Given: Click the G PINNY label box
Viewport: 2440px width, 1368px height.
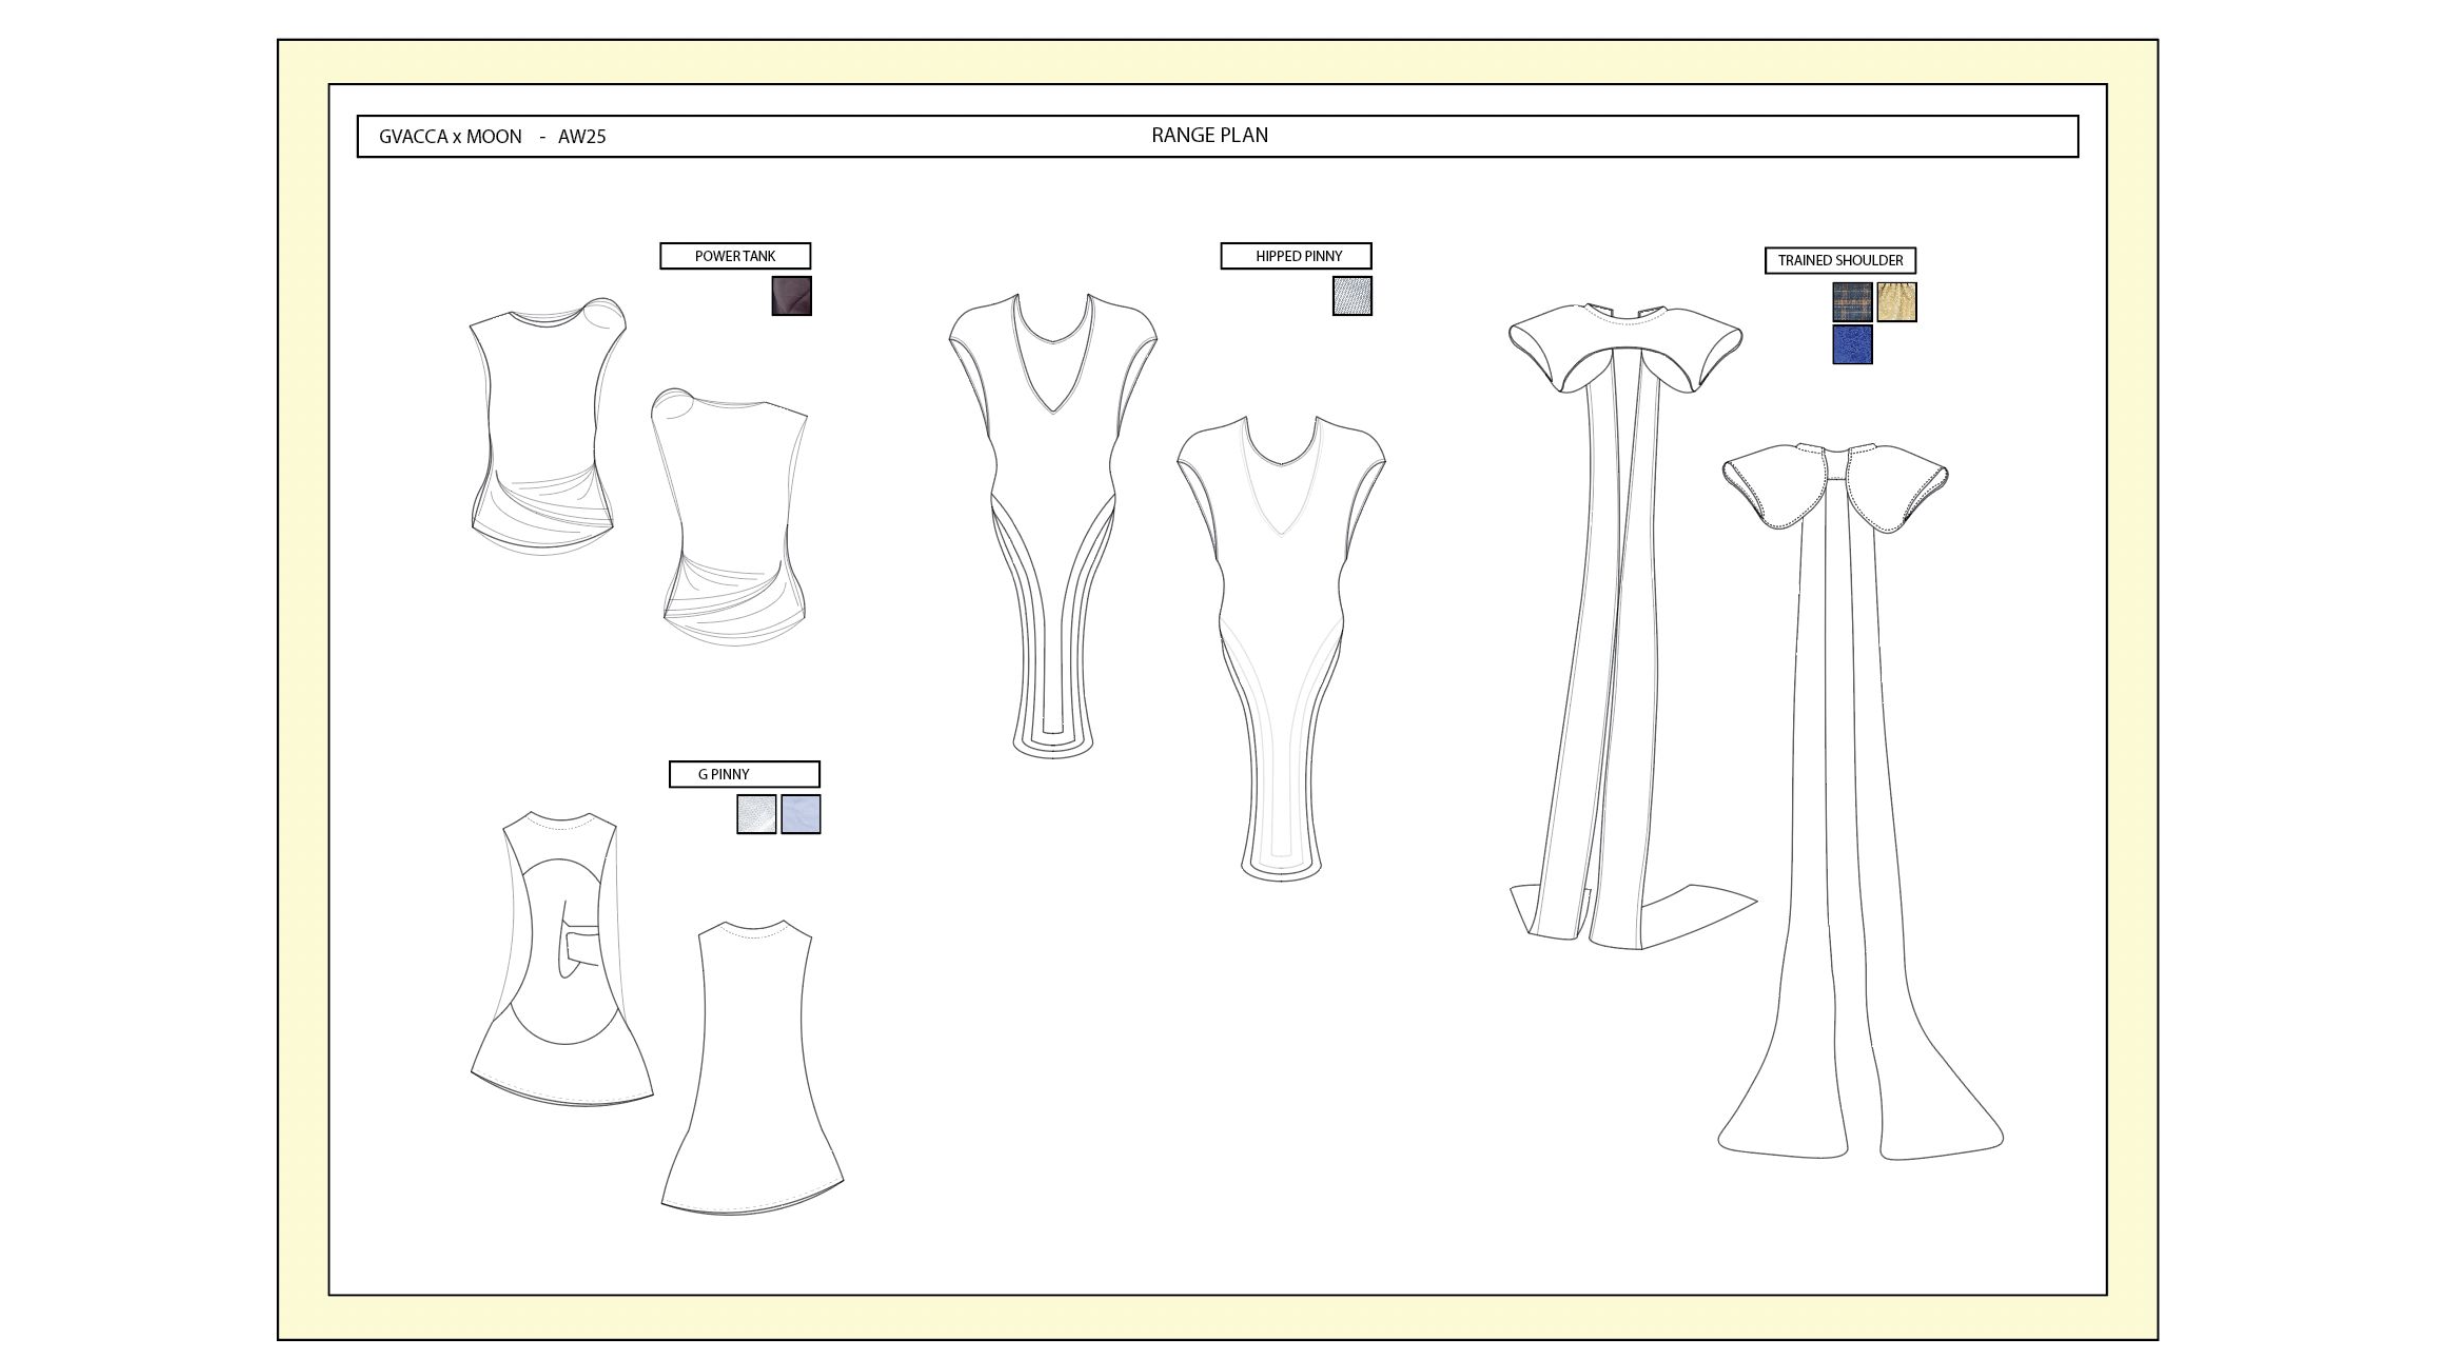Looking at the screenshot, I should 744,774.
